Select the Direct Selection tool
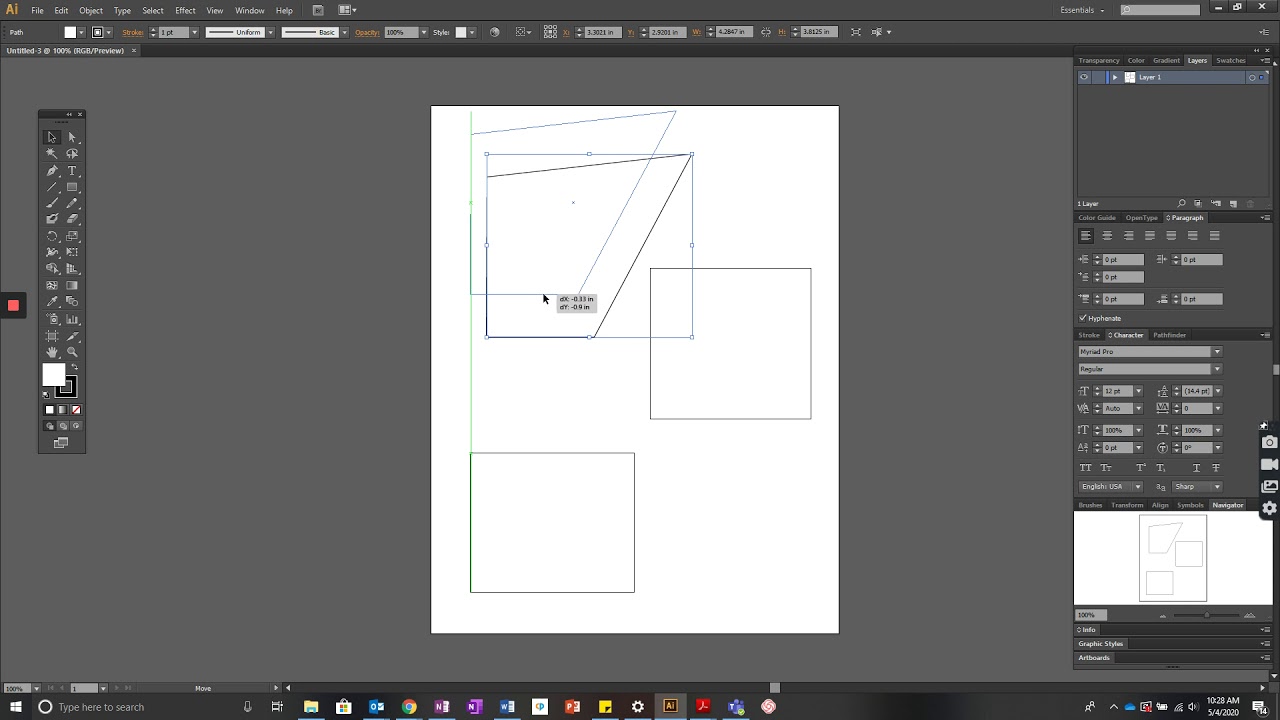This screenshot has height=720, width=1280. pos(72,137)
